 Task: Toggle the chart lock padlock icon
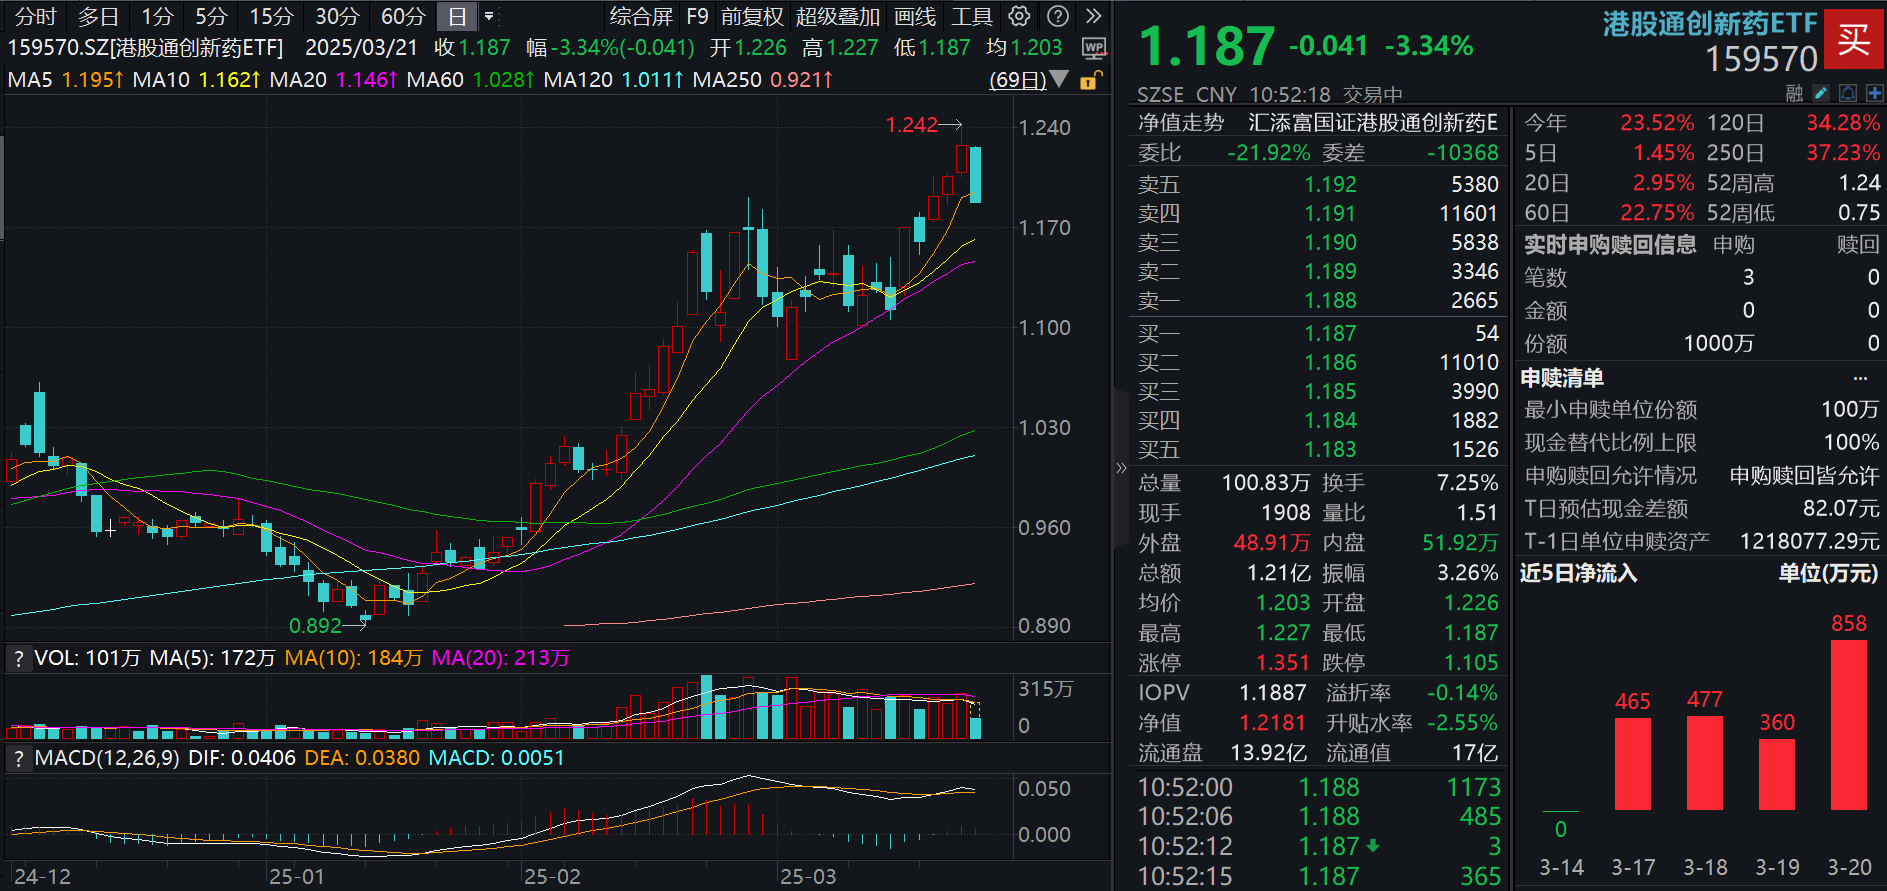pyautogui.click(x=1091, y=80)
